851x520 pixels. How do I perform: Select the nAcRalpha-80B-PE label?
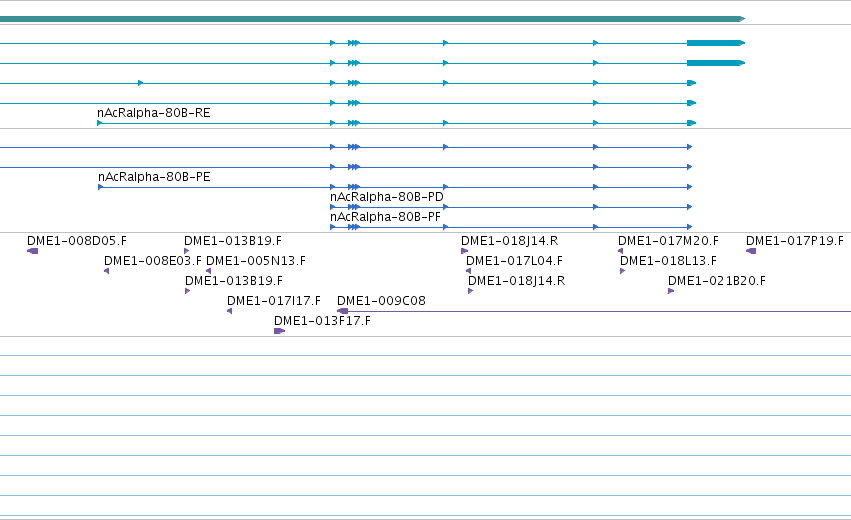[x=154, y=177]
